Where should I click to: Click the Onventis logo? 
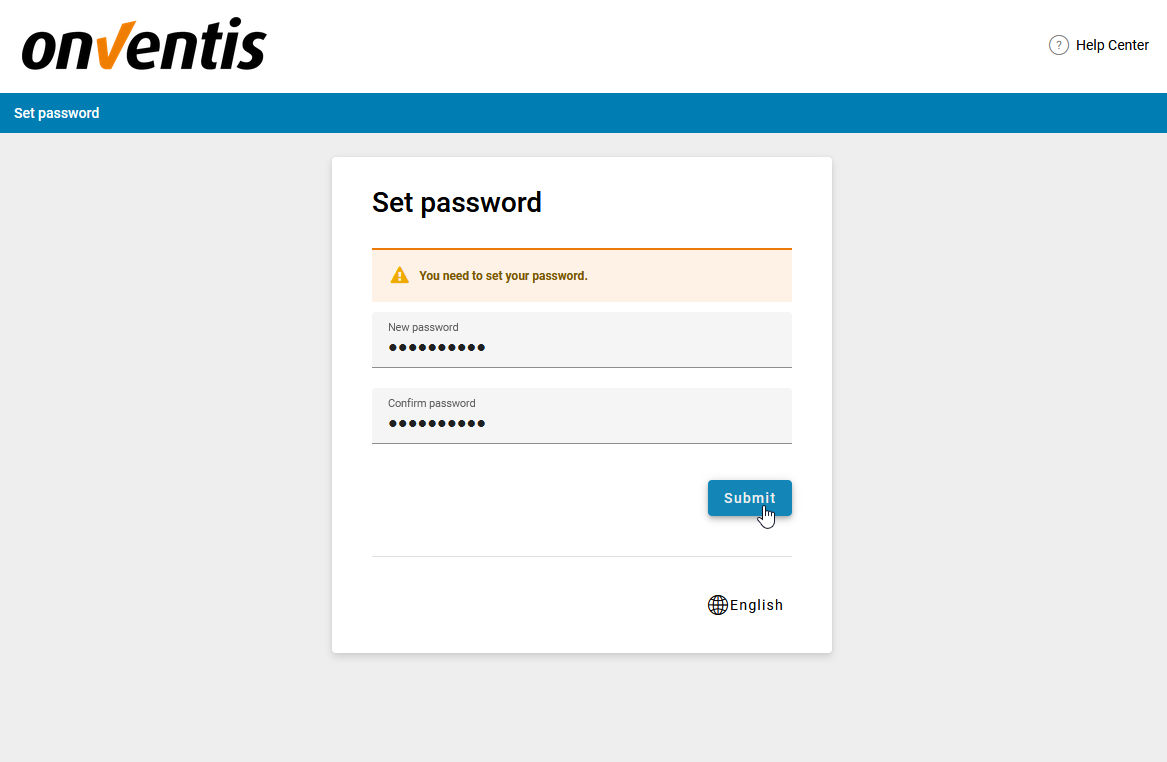point(143,44)
